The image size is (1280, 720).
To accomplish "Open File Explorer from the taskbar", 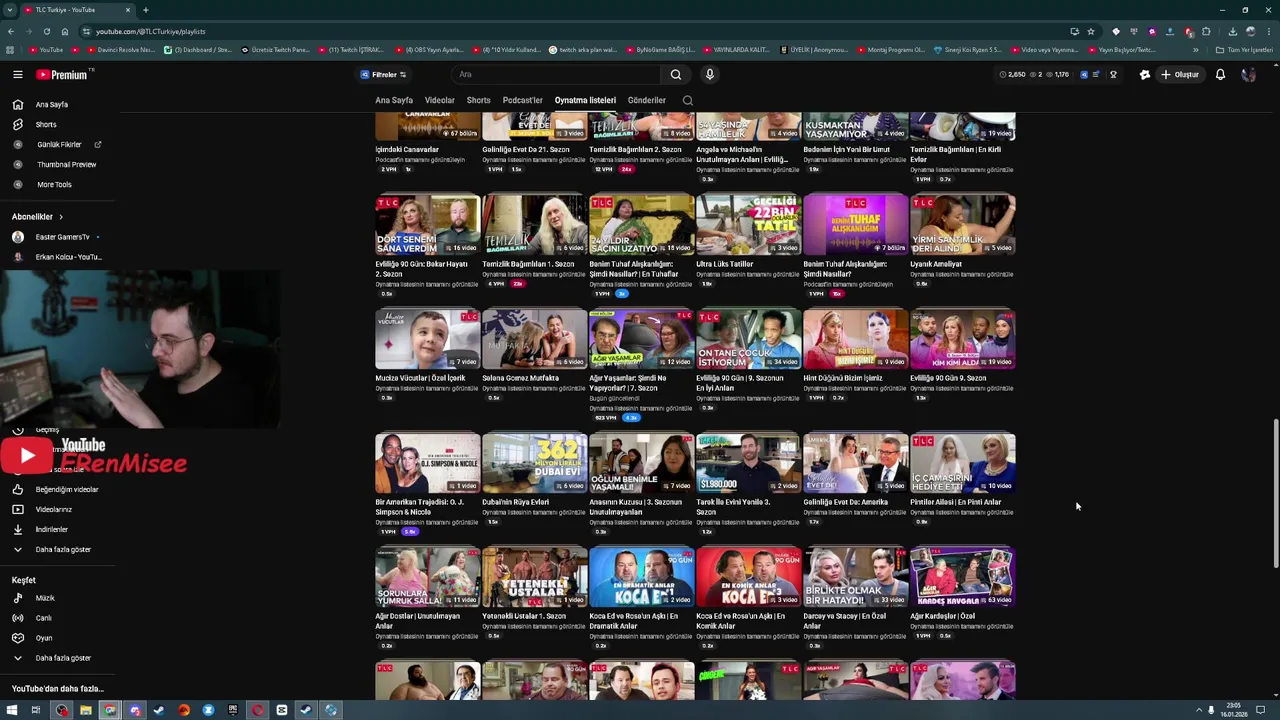I will coord(85,710).
